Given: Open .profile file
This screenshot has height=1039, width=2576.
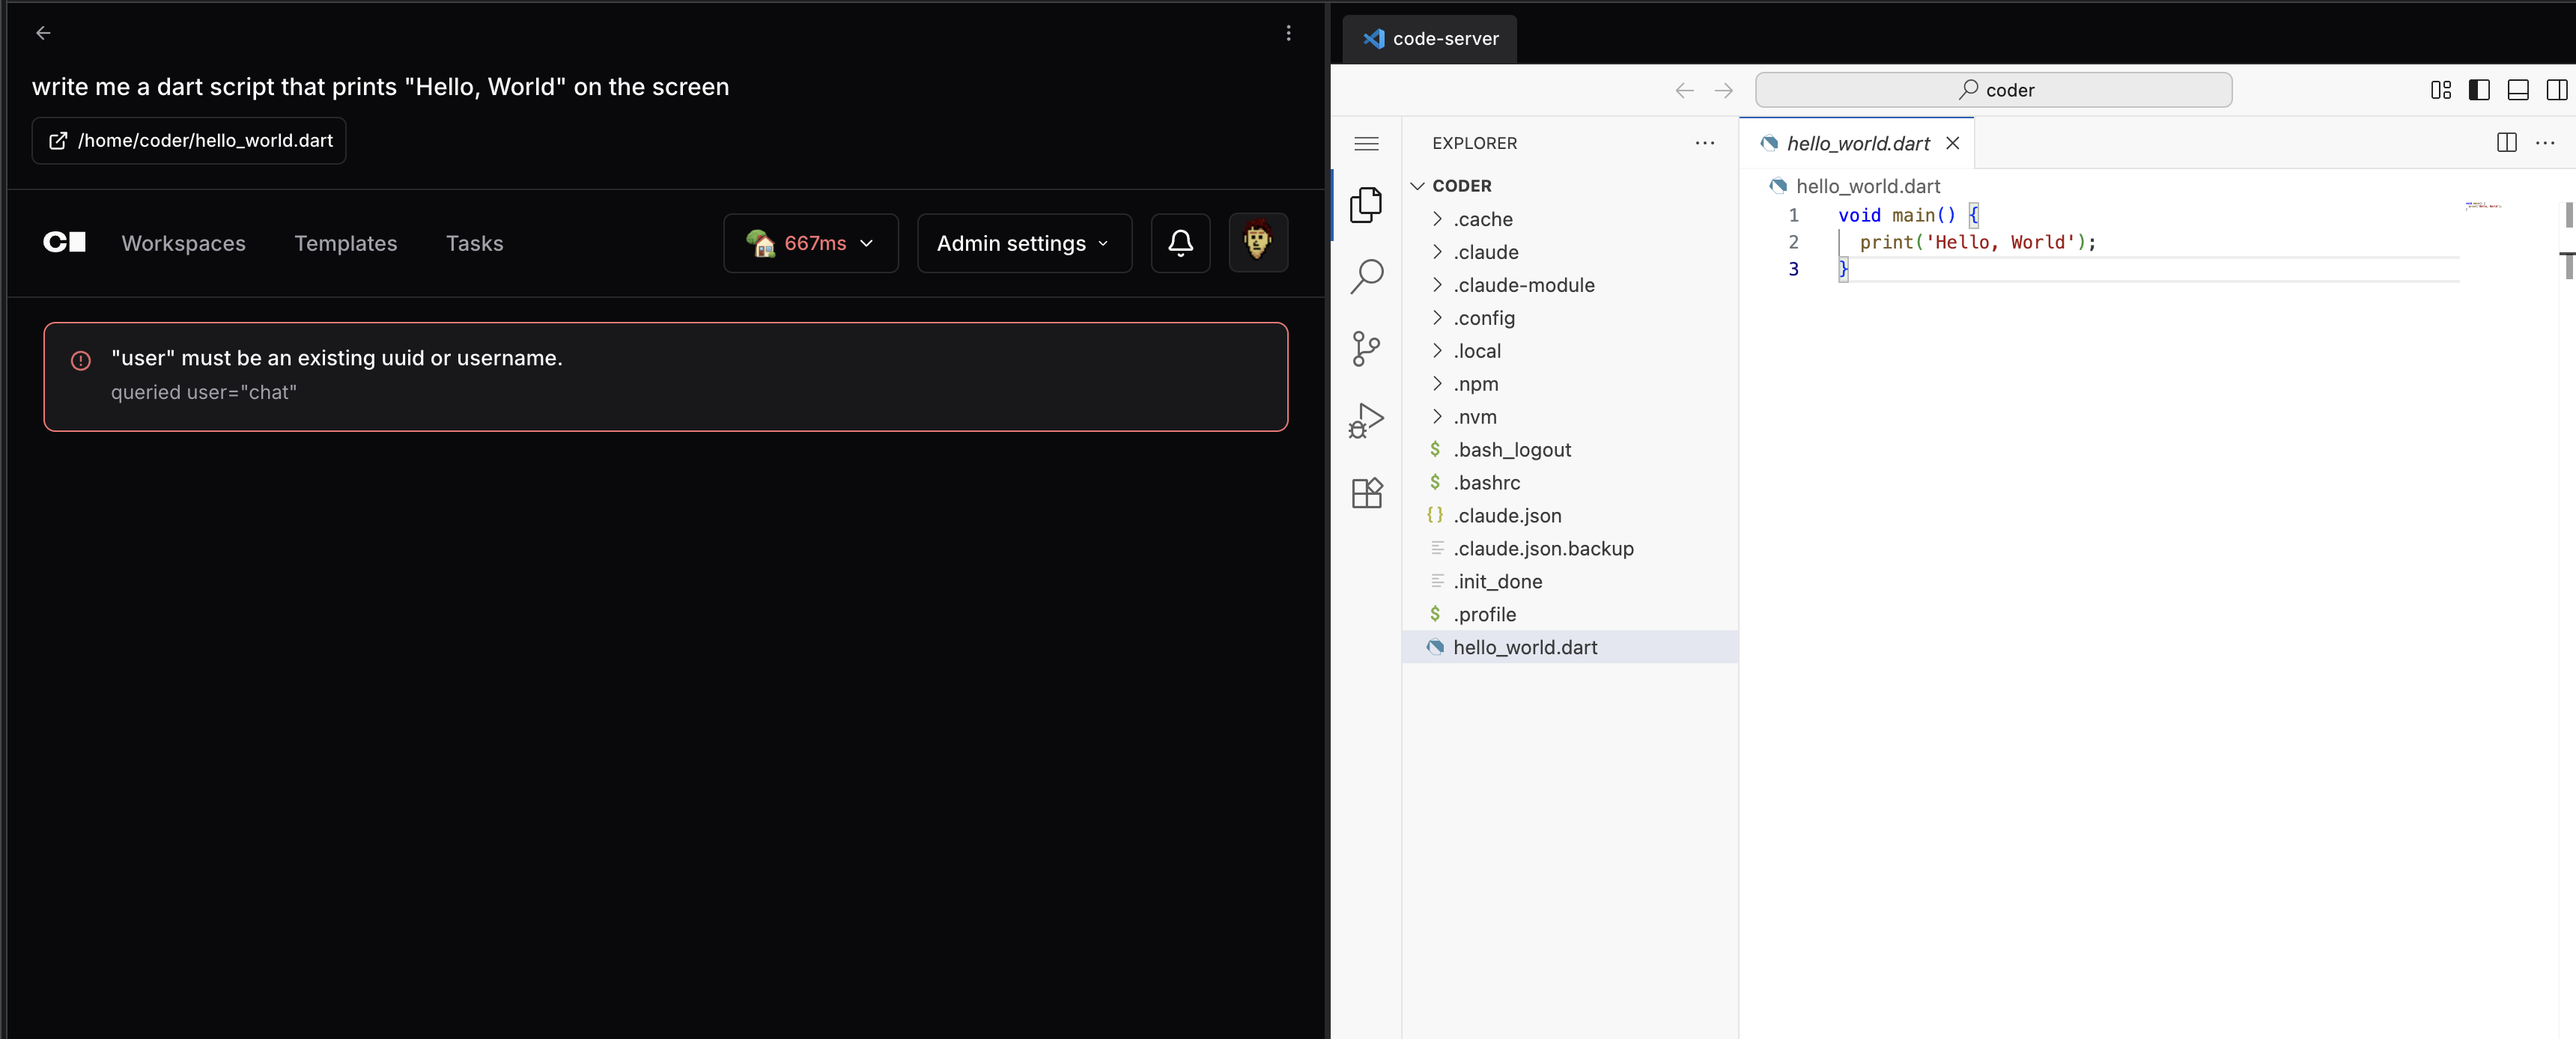Looking at the screenshot, I should (x=1570, y=615).
